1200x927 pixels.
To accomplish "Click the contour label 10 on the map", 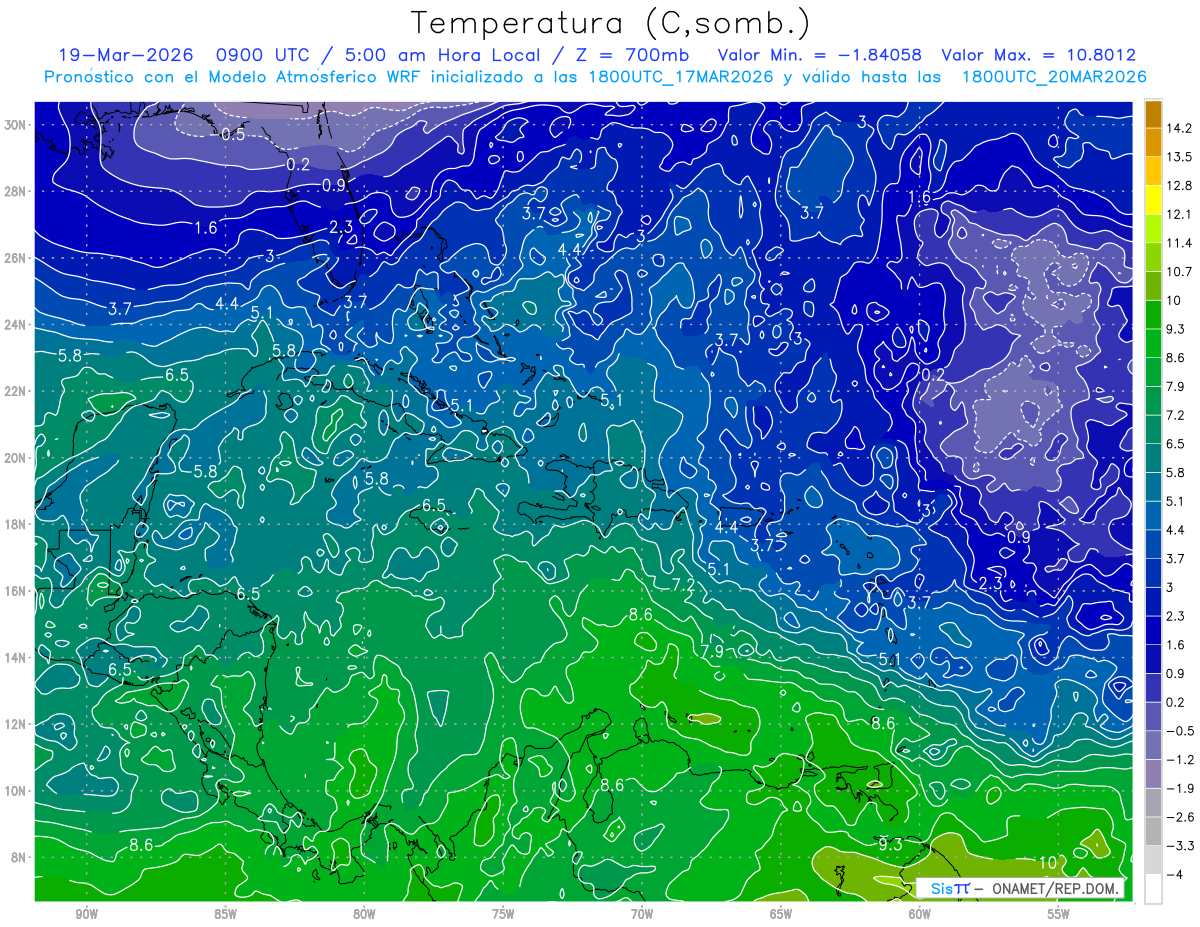I will [x=1048, y=862].
